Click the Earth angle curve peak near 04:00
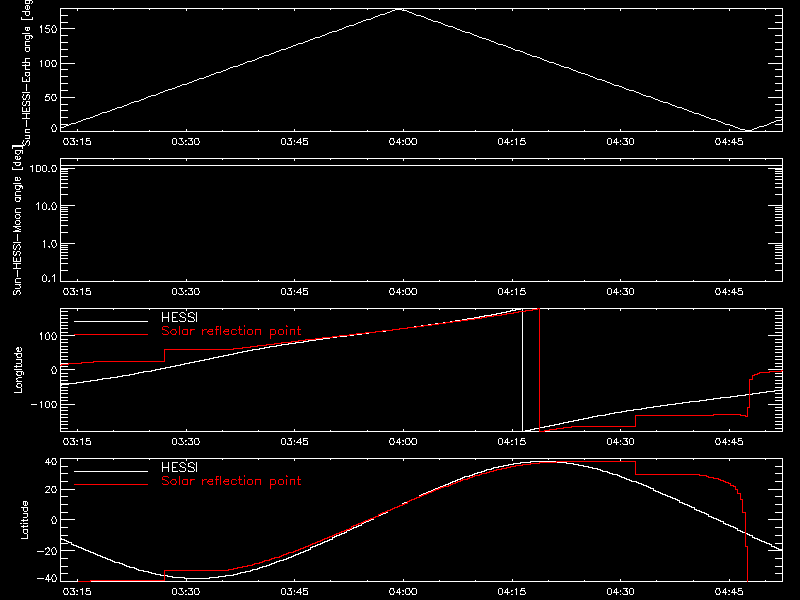This screenshot has width=800, height=600. coord(401,9)
